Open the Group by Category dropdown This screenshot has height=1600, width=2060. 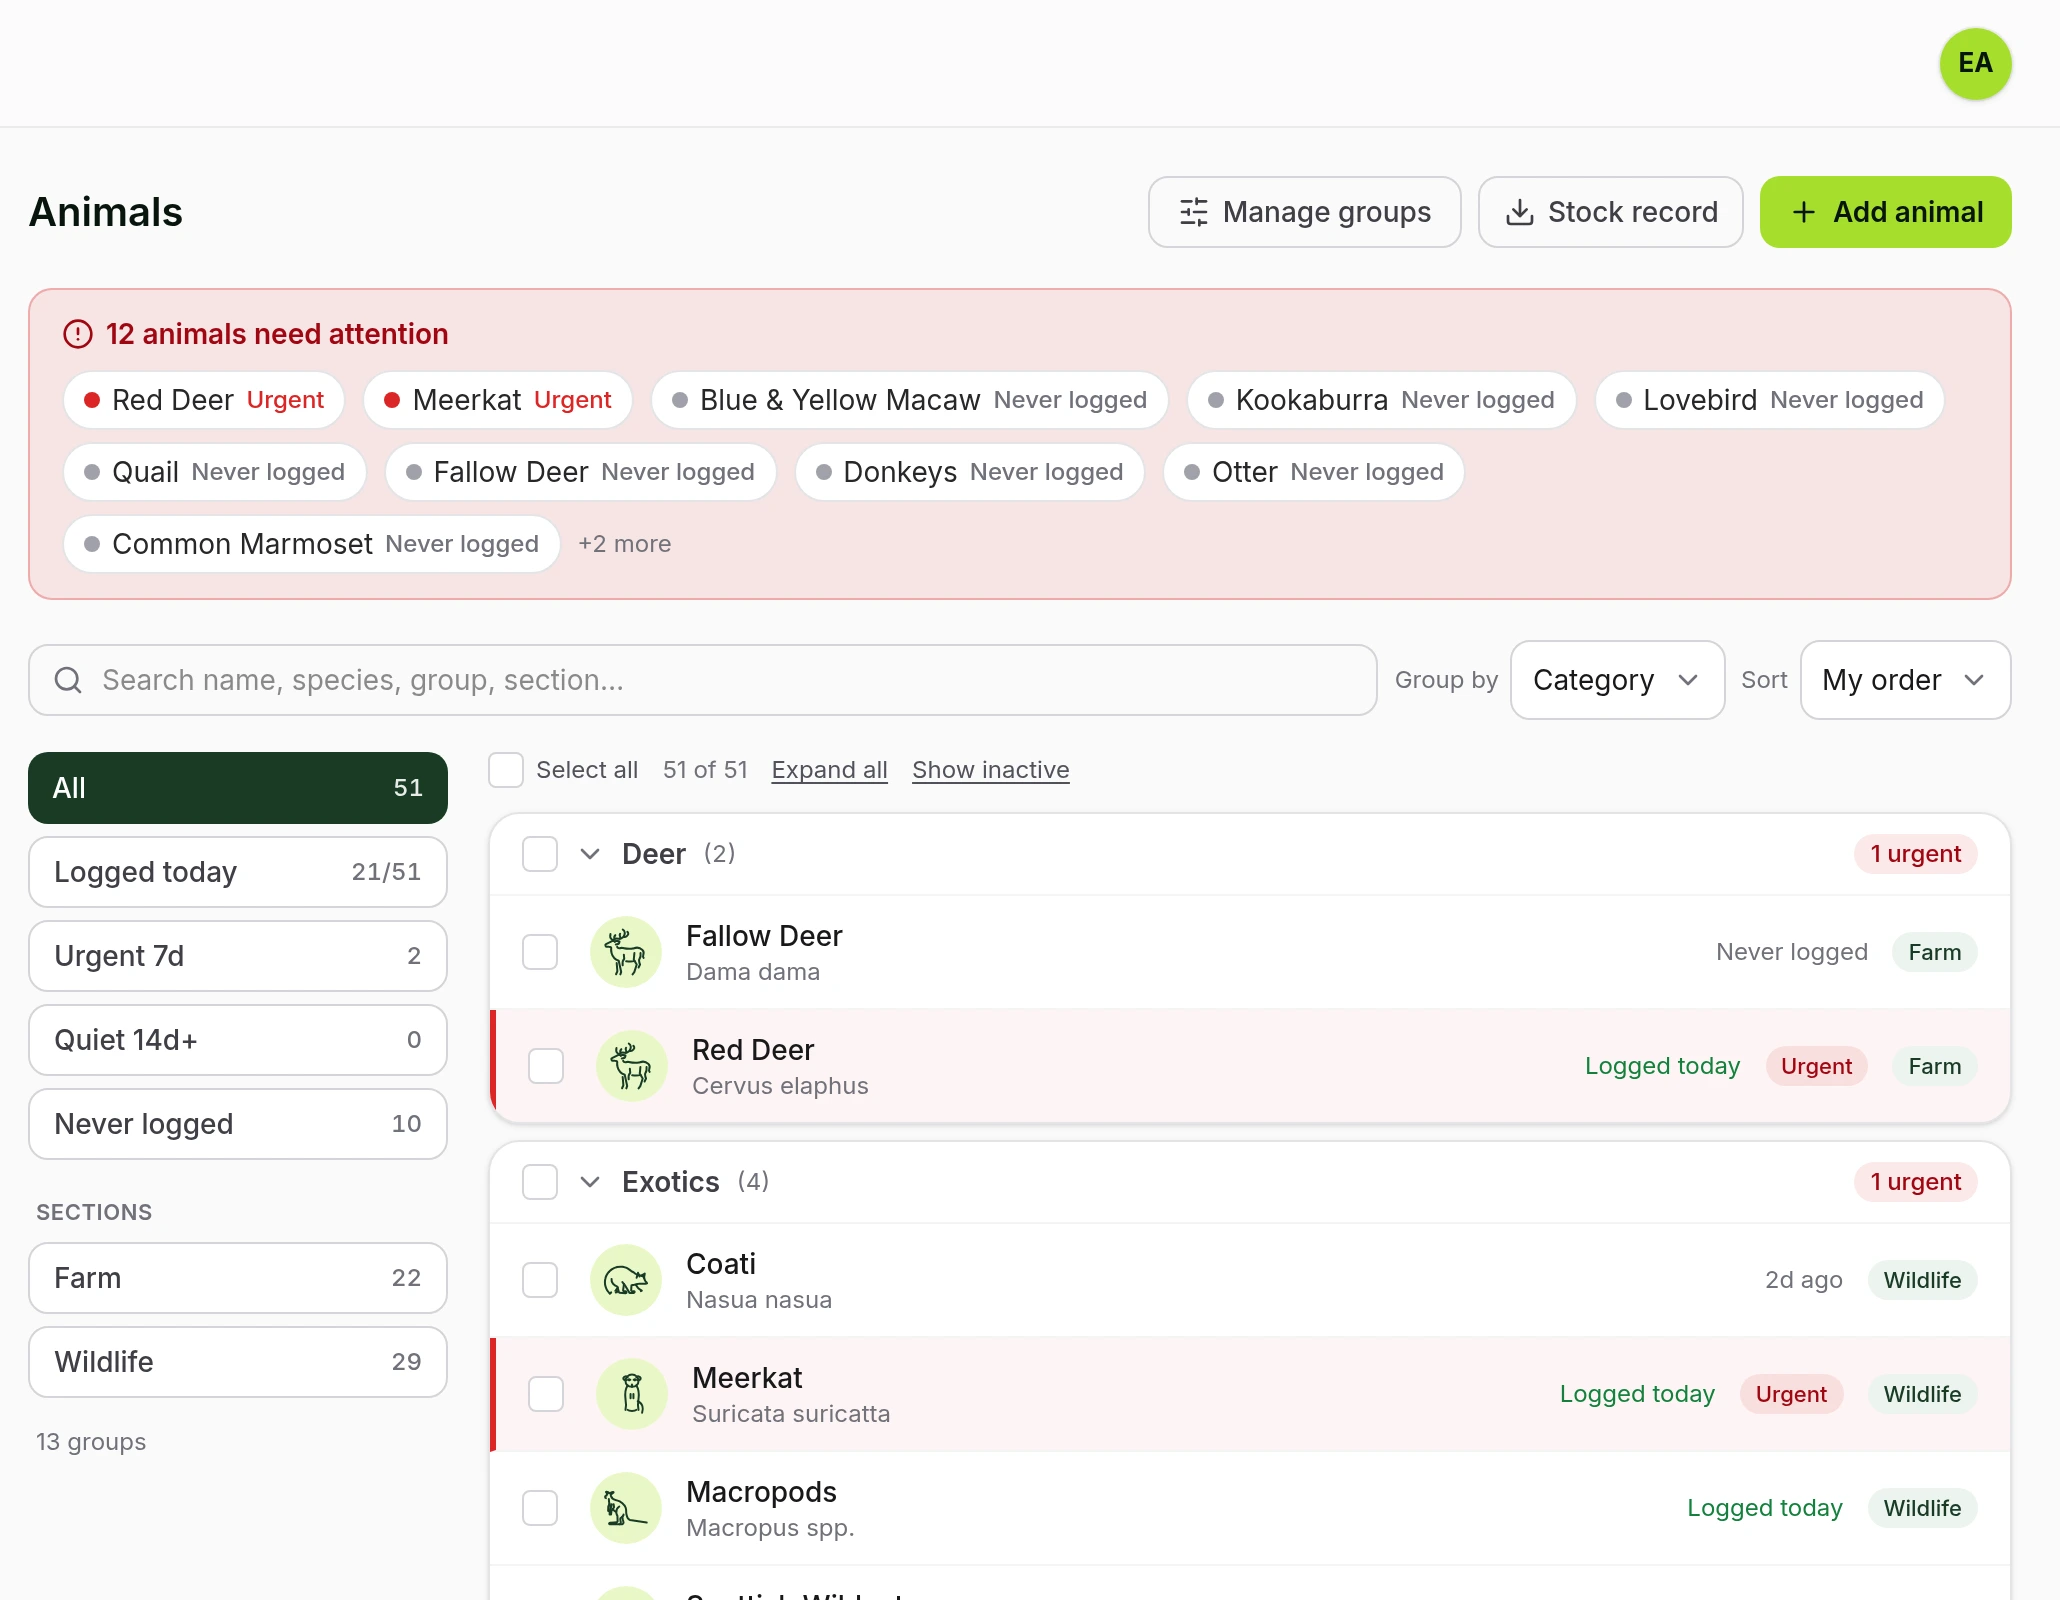1617,680
